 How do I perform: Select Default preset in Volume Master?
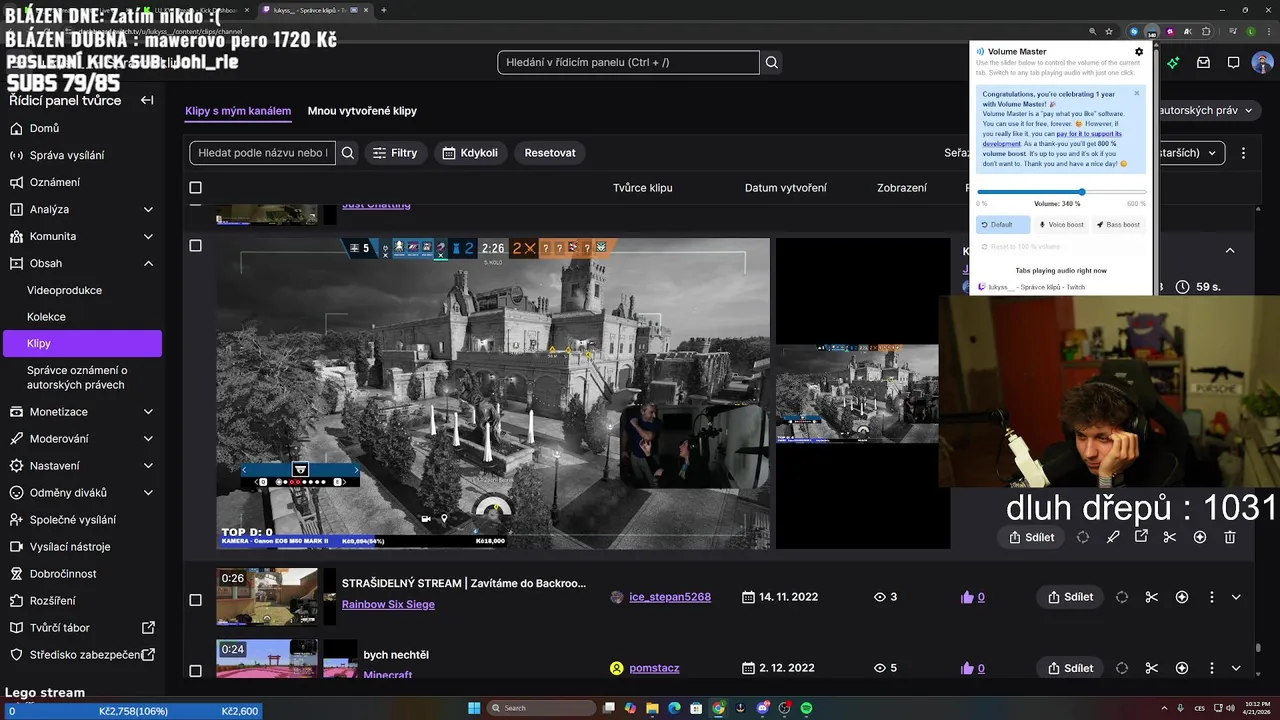pyautogui.click(x=1002, y=225)
